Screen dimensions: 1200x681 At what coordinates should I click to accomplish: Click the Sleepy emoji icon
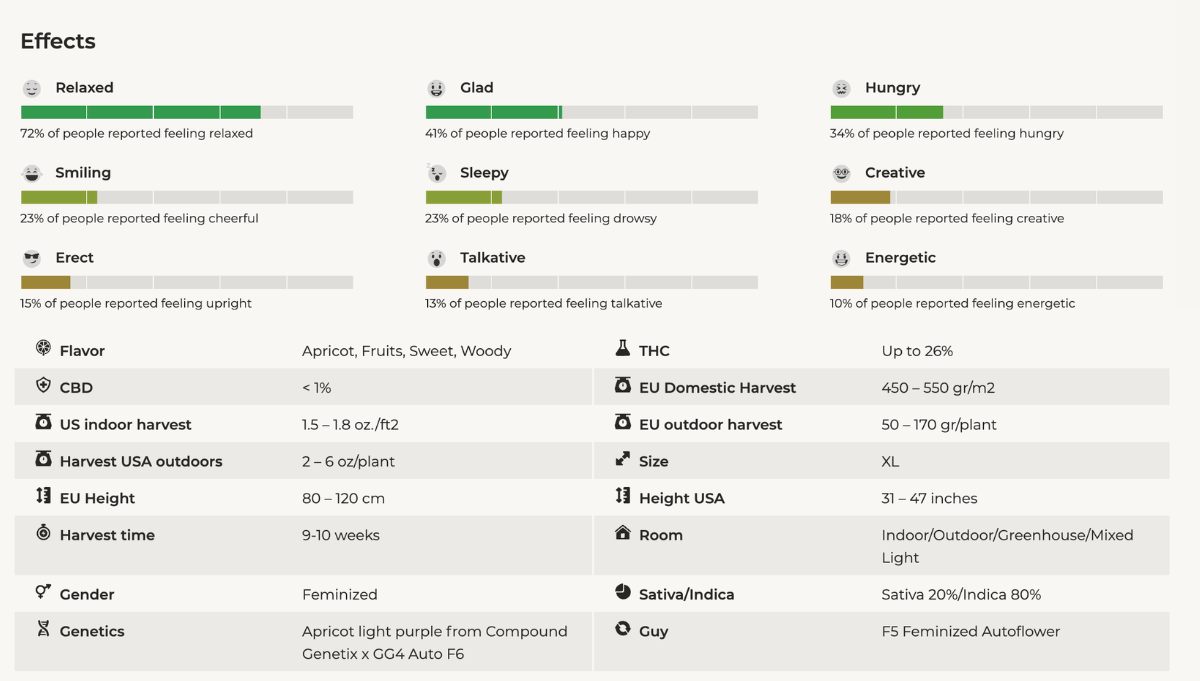[436, 173]
